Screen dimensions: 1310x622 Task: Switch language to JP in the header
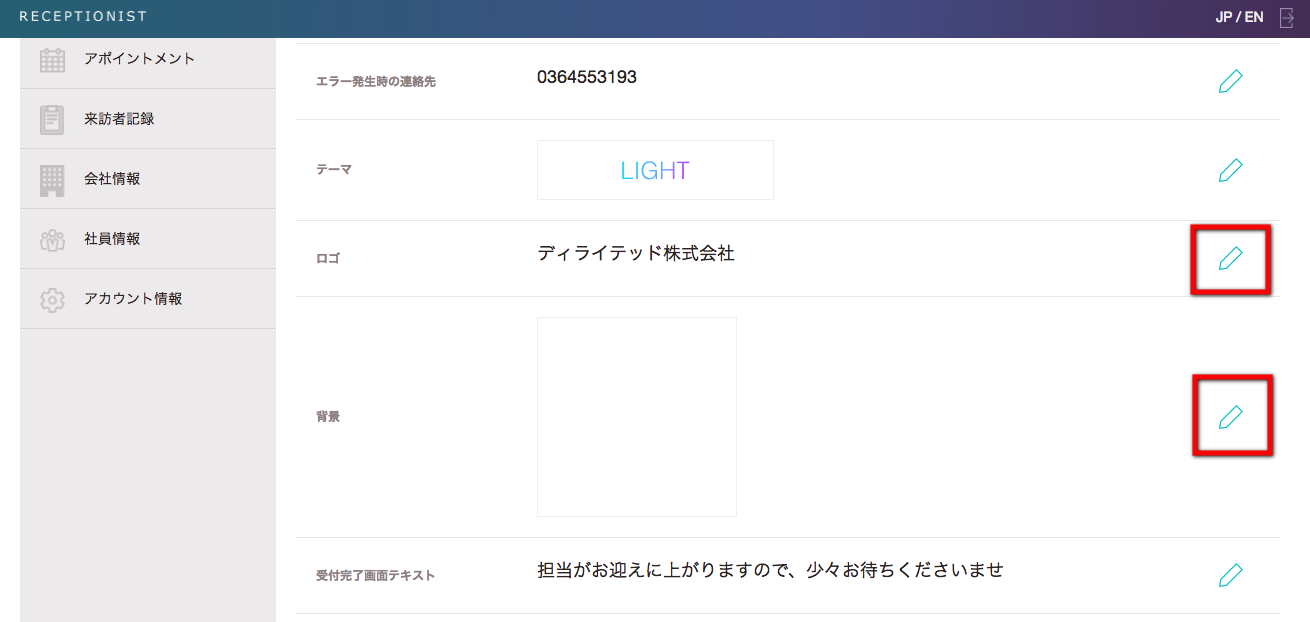tap(1224, 17)
